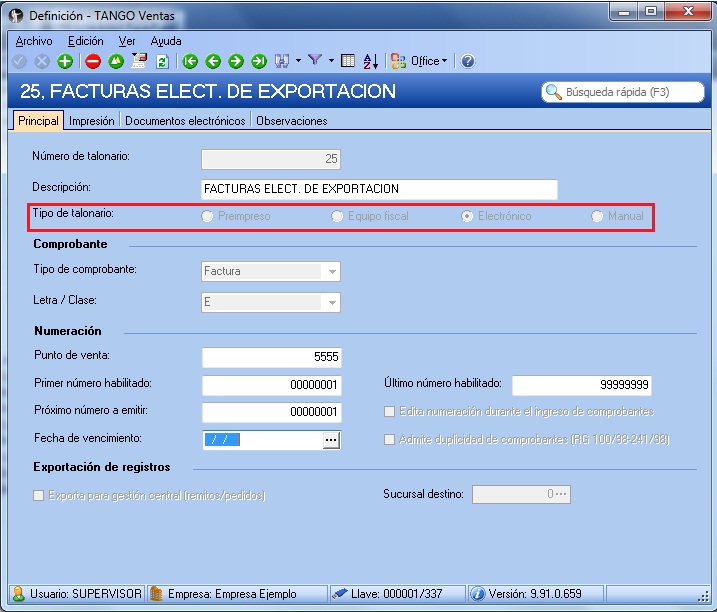Click the building icon in status bar

(x=156, y=594)
